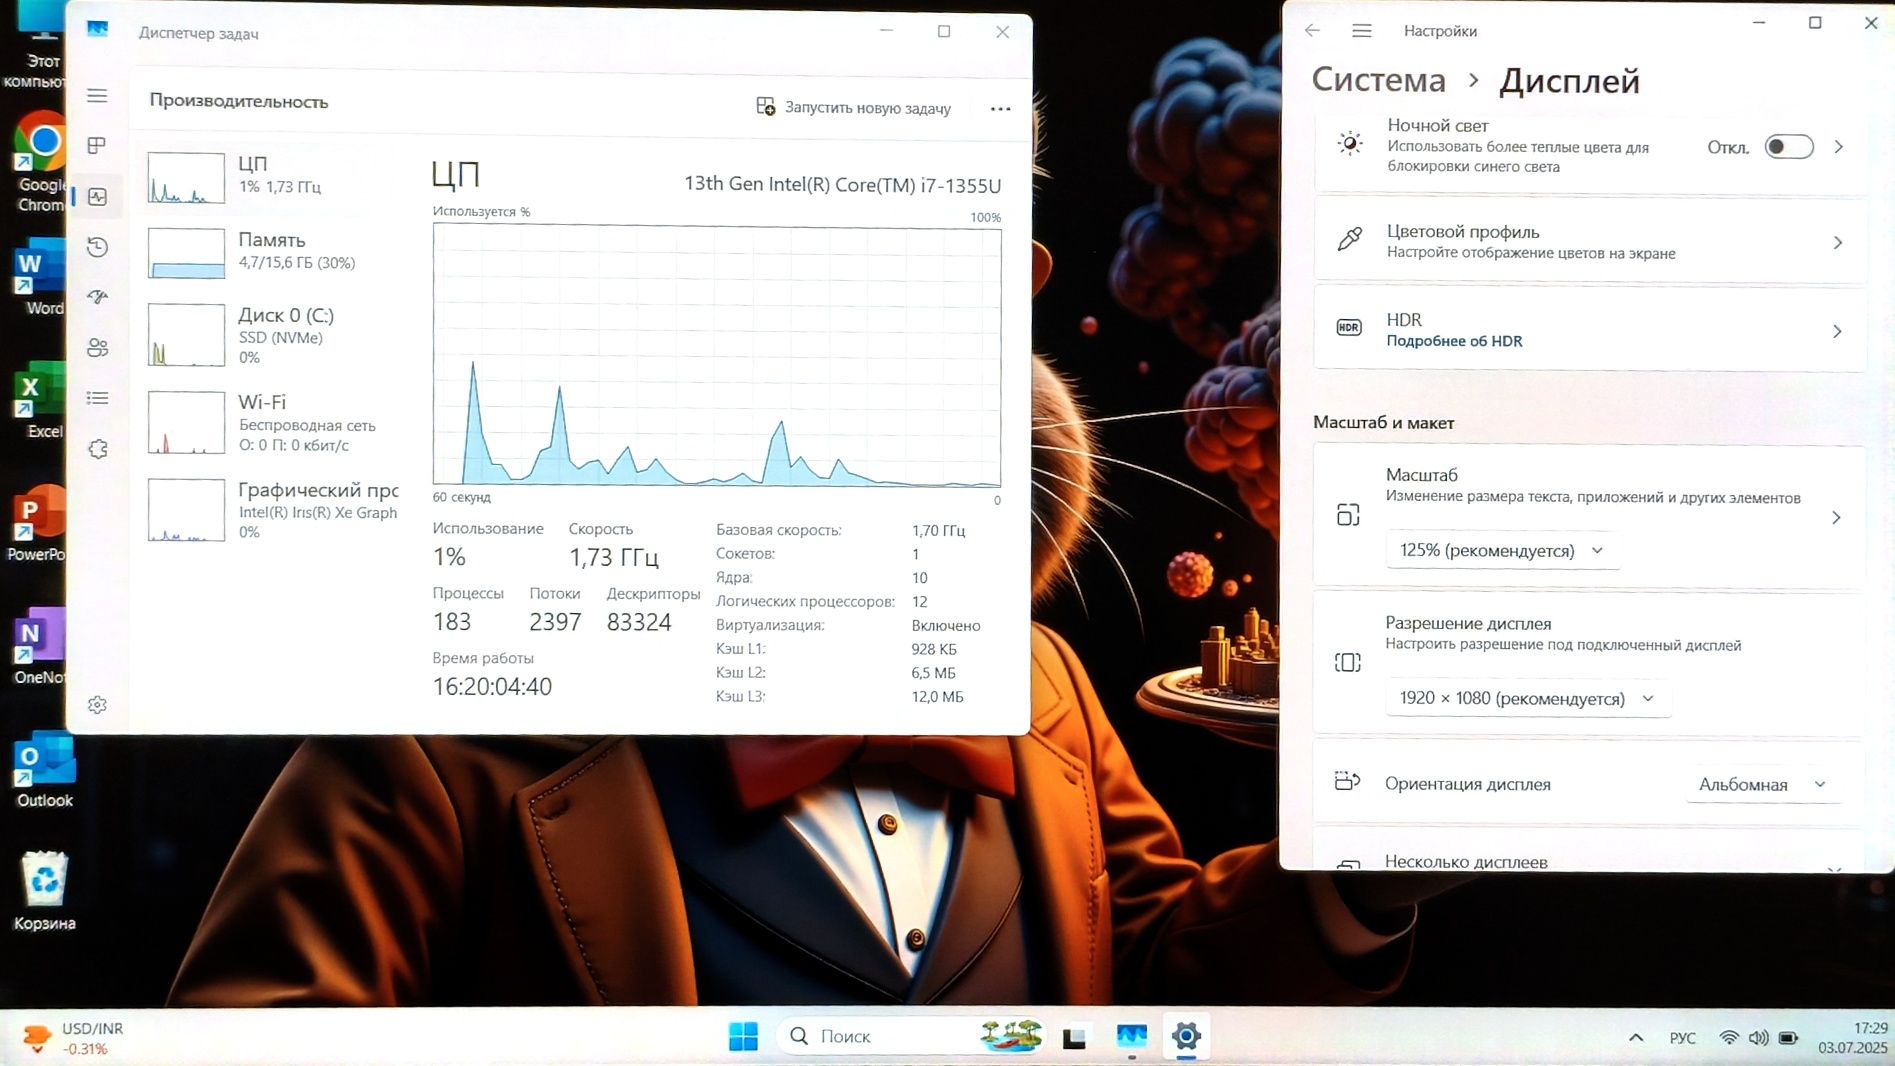This screenshot has height=1066, width=1895.
Task: Open Task Manager settings gear icon
Action: [x=97, y=705]
